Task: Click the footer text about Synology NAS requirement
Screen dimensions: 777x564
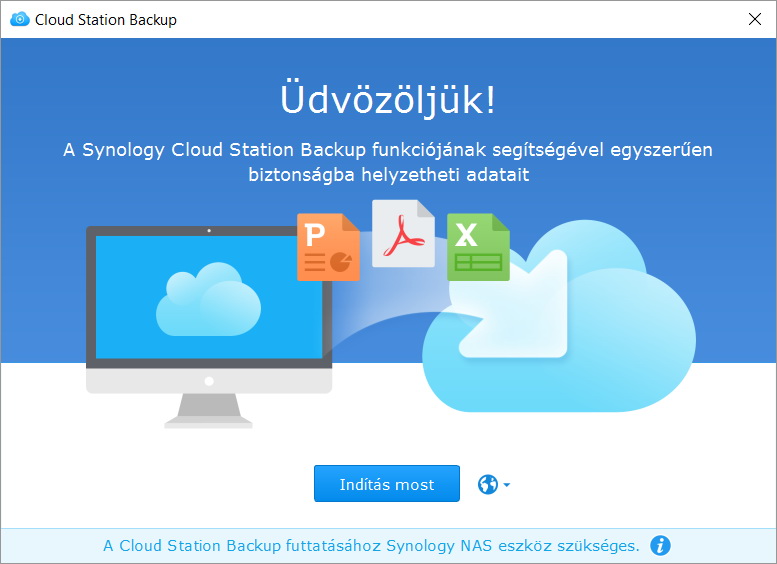Action: 371,546
